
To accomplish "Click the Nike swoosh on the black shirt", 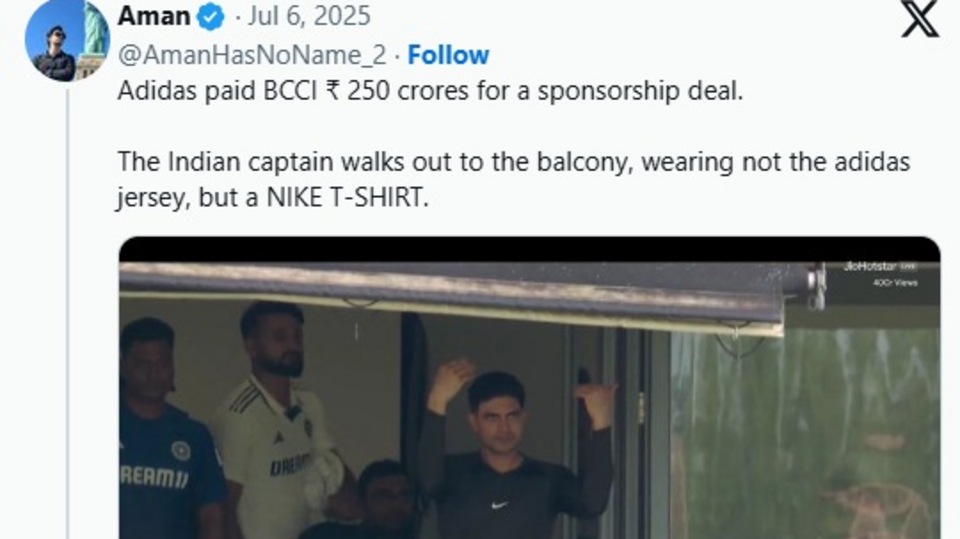I will (497, 506).
